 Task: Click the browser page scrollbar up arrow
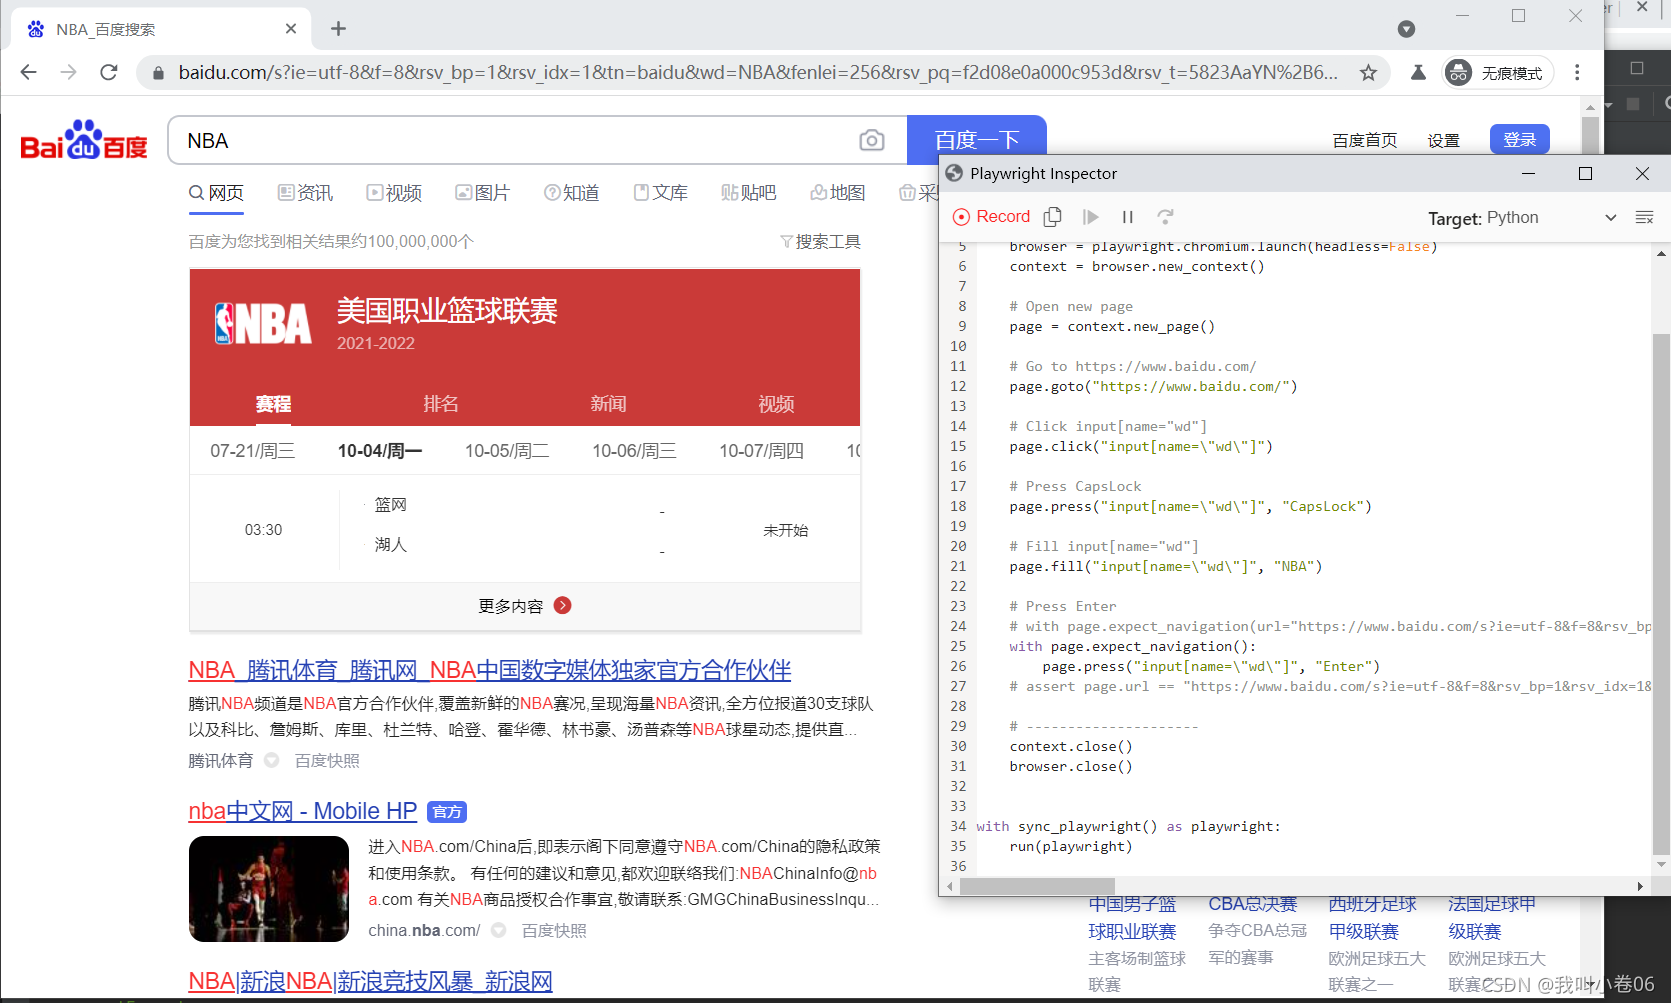(1590, 106)
